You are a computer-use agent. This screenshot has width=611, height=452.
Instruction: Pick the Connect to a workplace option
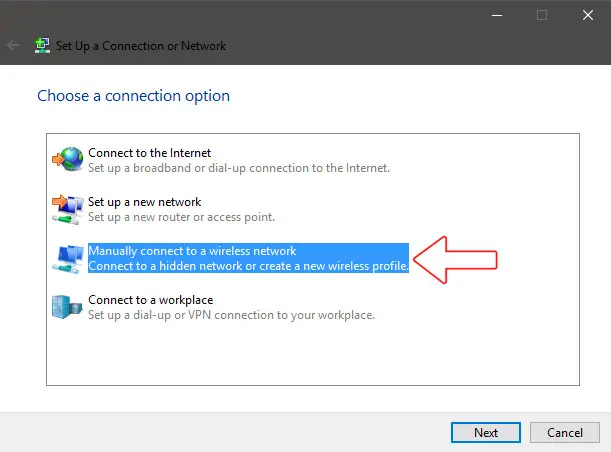click(x=150, y=300)
